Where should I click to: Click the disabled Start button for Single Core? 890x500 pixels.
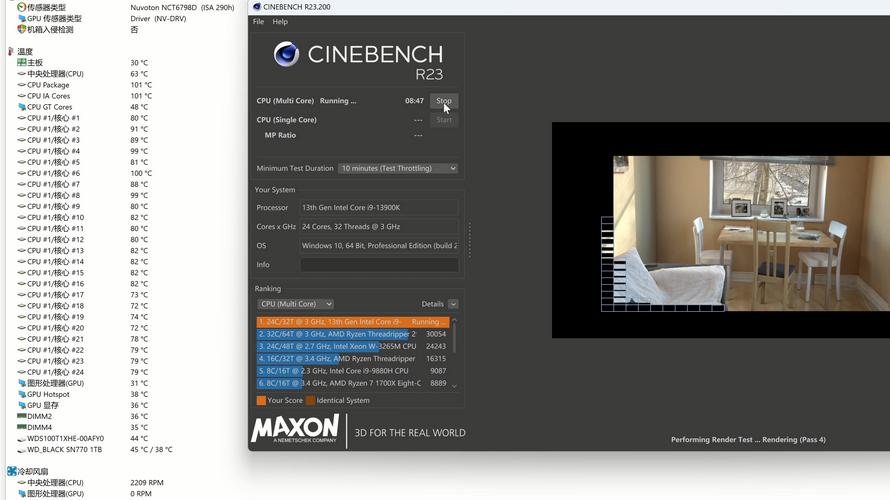click(443, 120)
